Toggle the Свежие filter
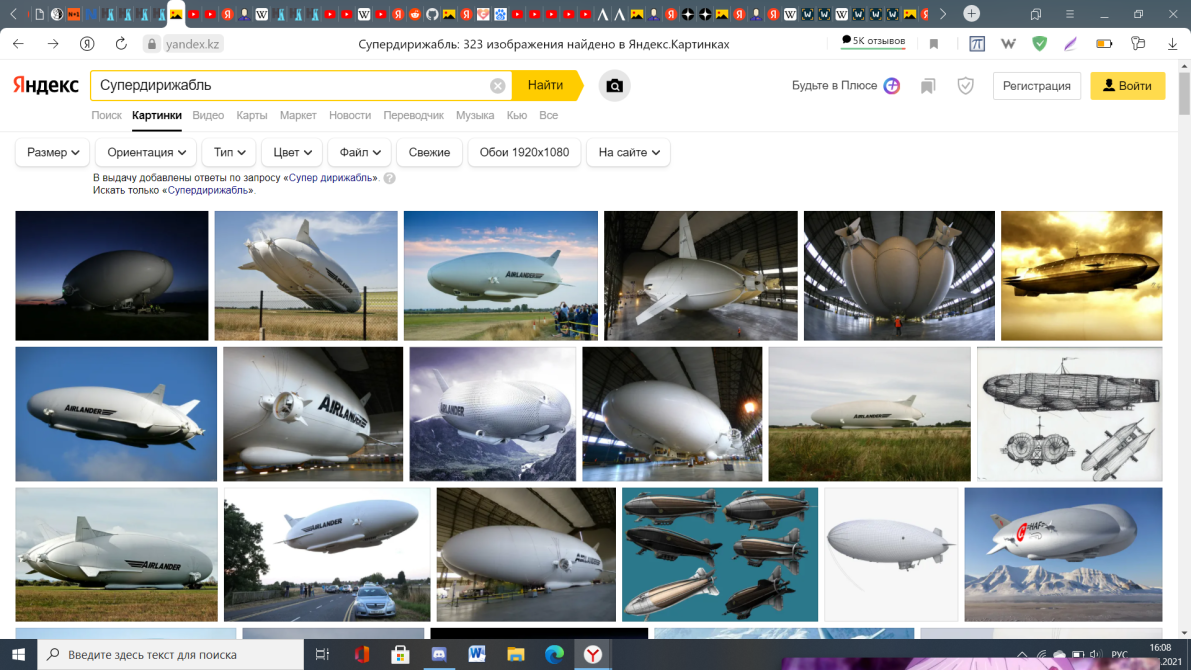Screen dimensions: 1191x670 tap(429, 152)
